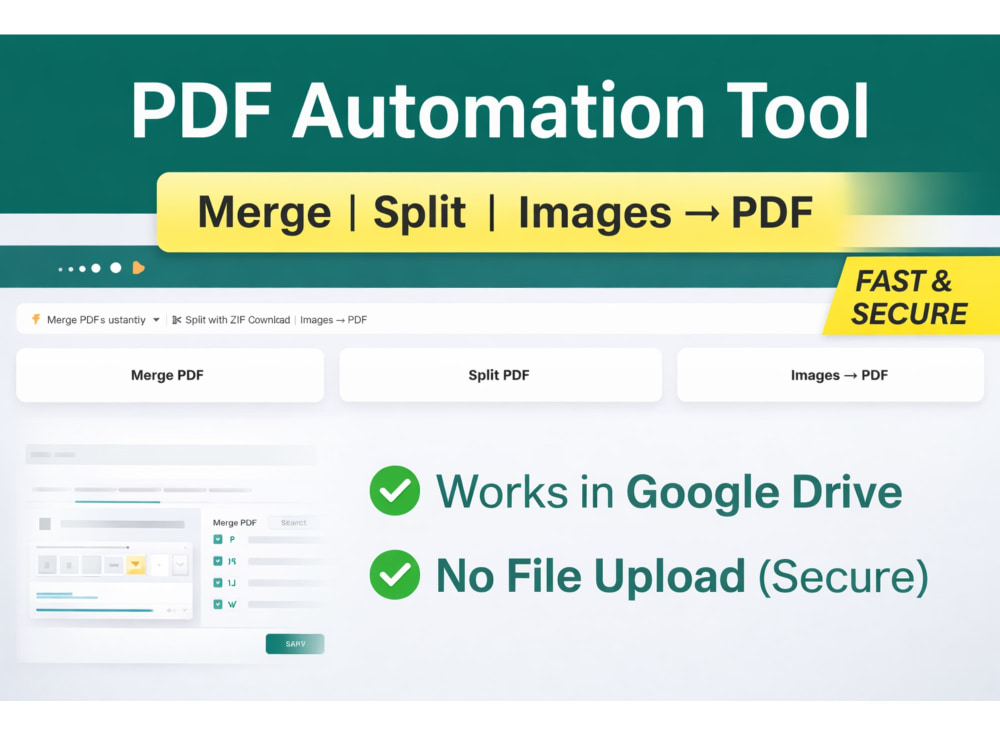Click the first gray thumbnail in mockup row
This screenshot has height=750, width=1000.
47,564
